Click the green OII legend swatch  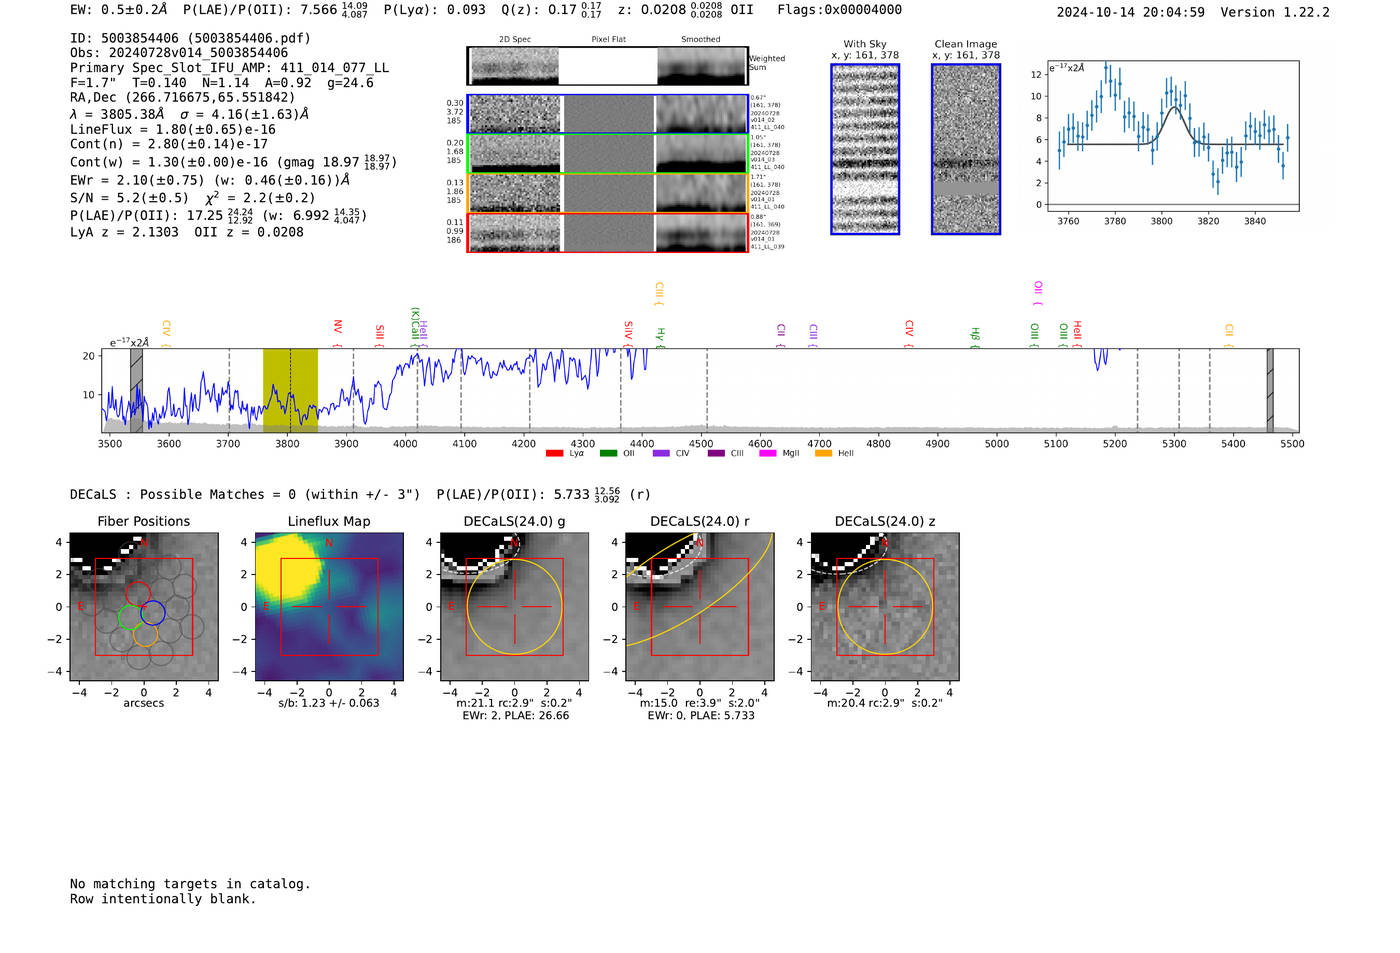608,454
